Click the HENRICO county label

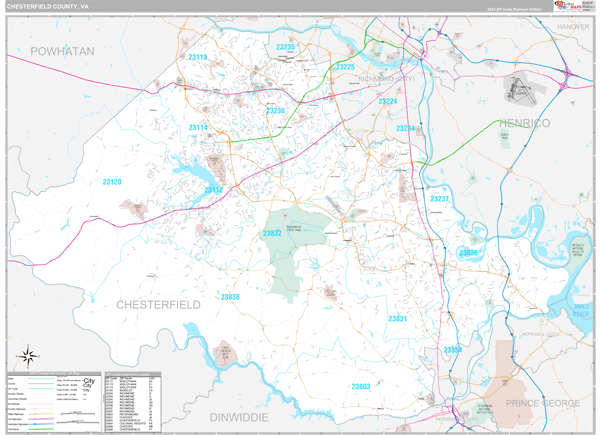tap(524, 123)
